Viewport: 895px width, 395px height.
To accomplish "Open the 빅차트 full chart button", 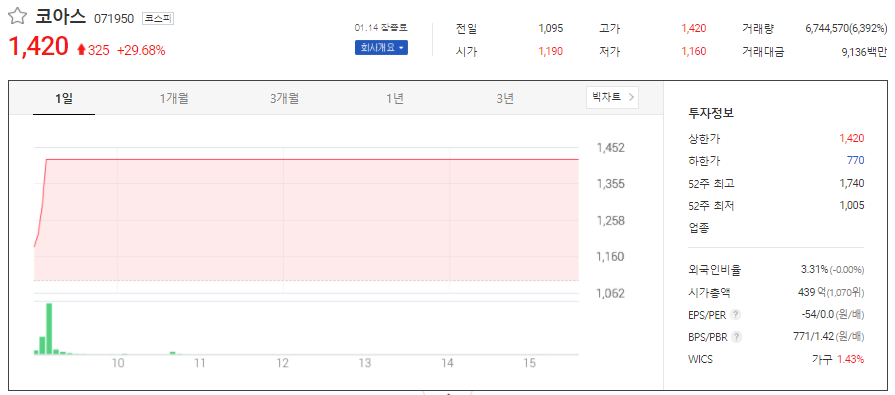I will [x=612, y=97].
